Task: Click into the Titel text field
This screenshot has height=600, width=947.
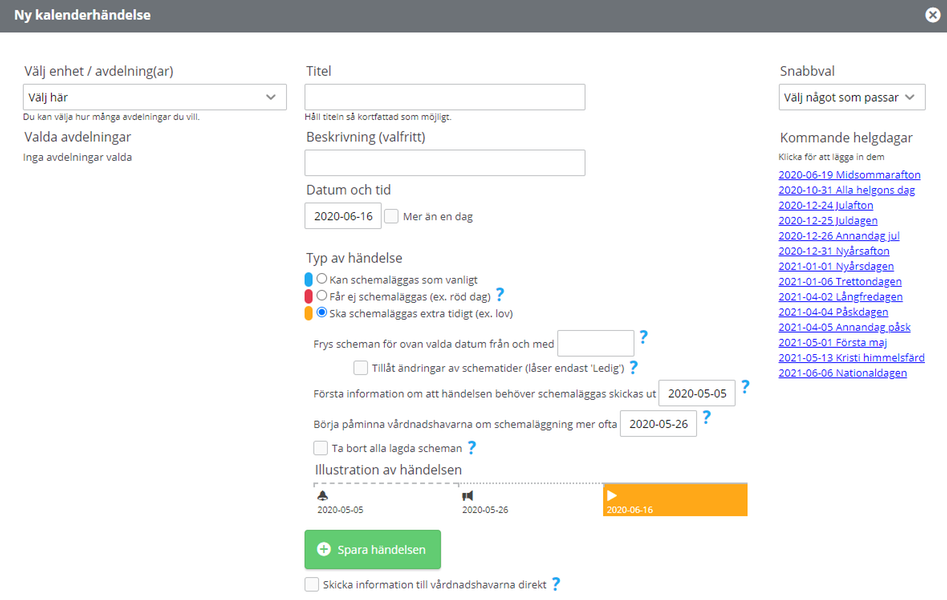Action: tap(445, 97)
